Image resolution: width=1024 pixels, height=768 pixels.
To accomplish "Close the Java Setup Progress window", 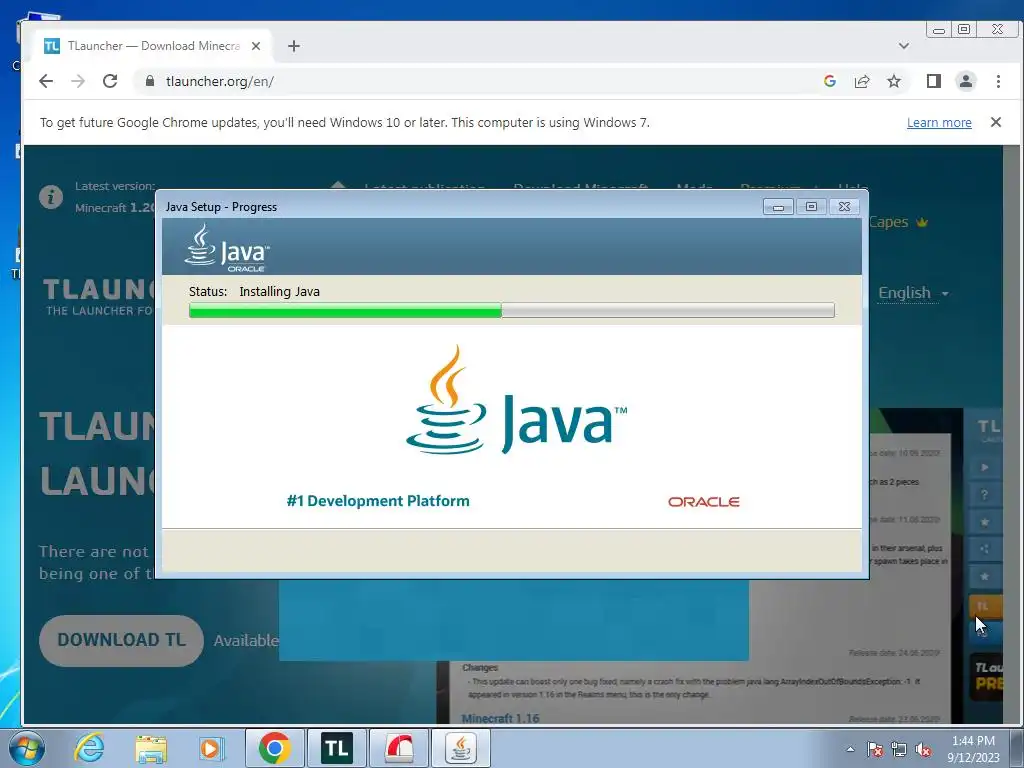I will click(844, 207).
